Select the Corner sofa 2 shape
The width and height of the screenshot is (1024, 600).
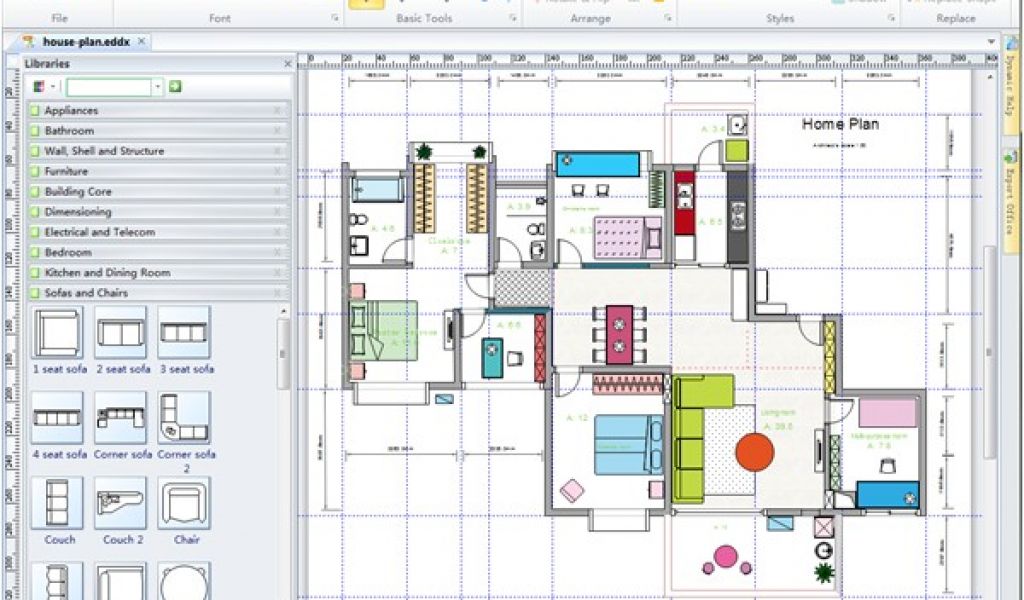(x=184, y=418)
